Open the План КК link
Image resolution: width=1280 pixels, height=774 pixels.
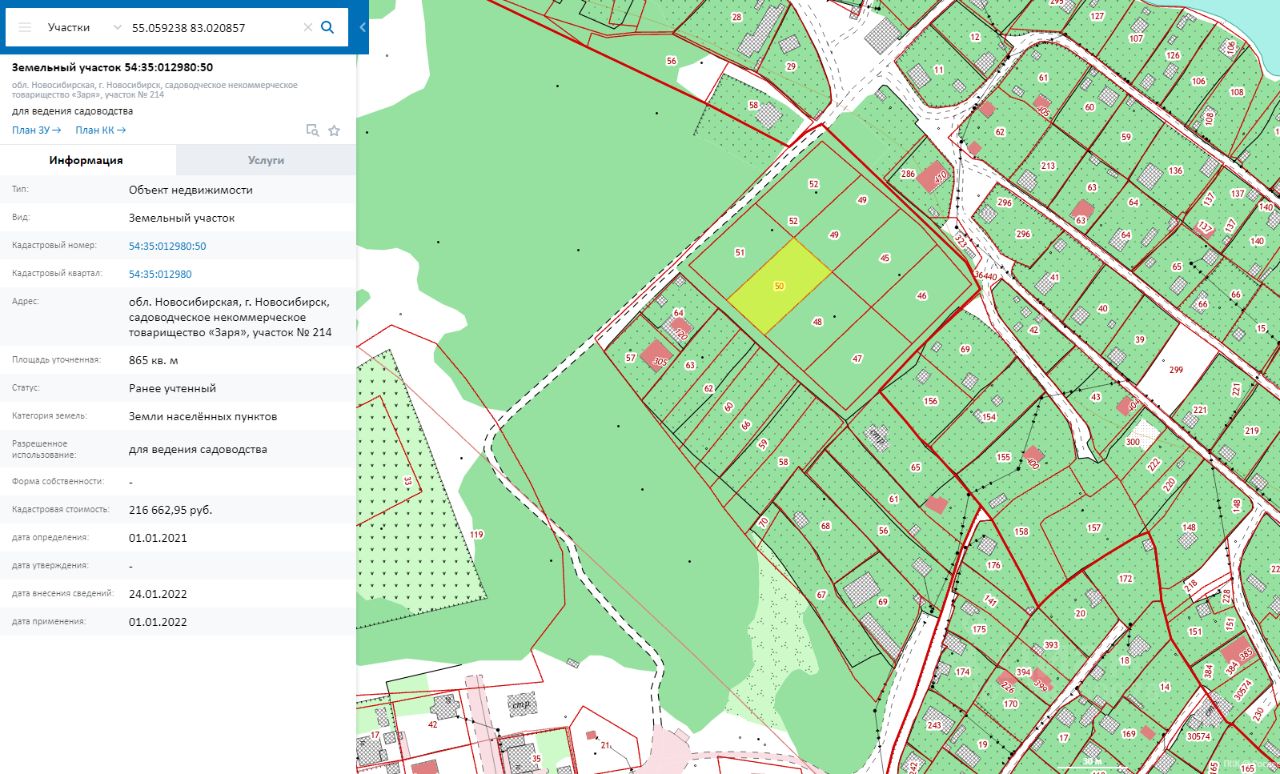tap(100, 130)
